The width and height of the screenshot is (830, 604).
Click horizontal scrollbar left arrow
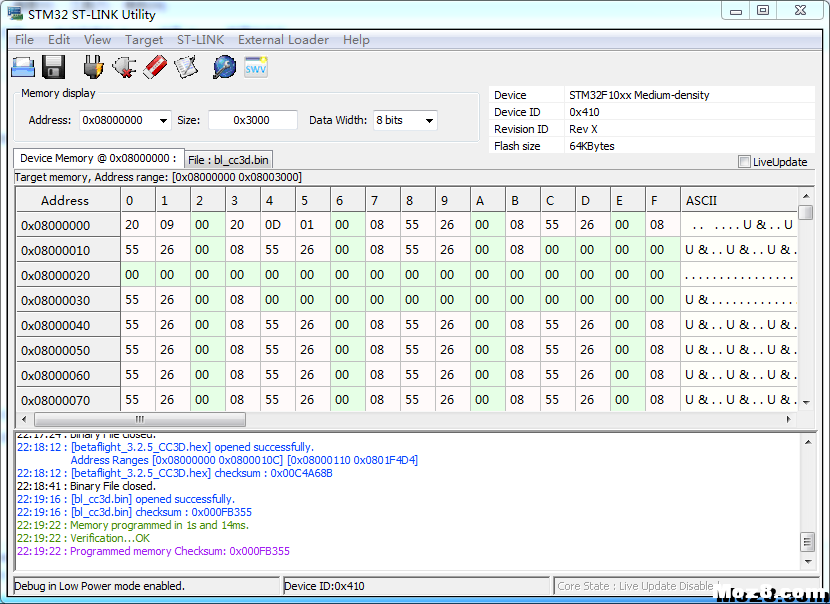point(24,419)
